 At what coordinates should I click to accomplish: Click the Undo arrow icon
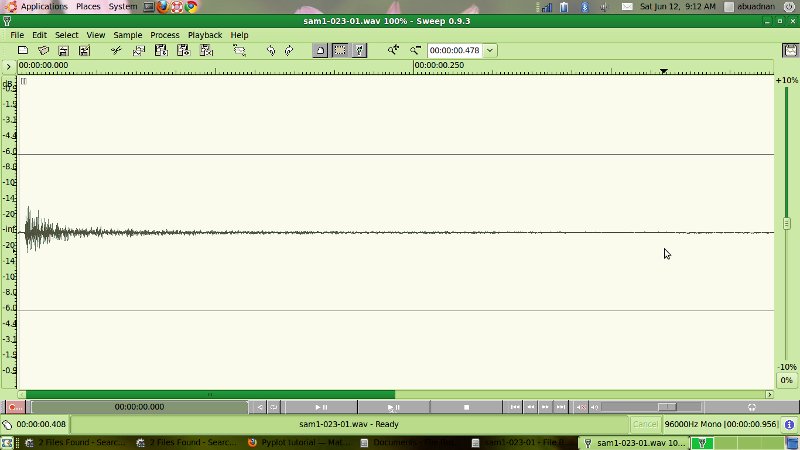270,50
